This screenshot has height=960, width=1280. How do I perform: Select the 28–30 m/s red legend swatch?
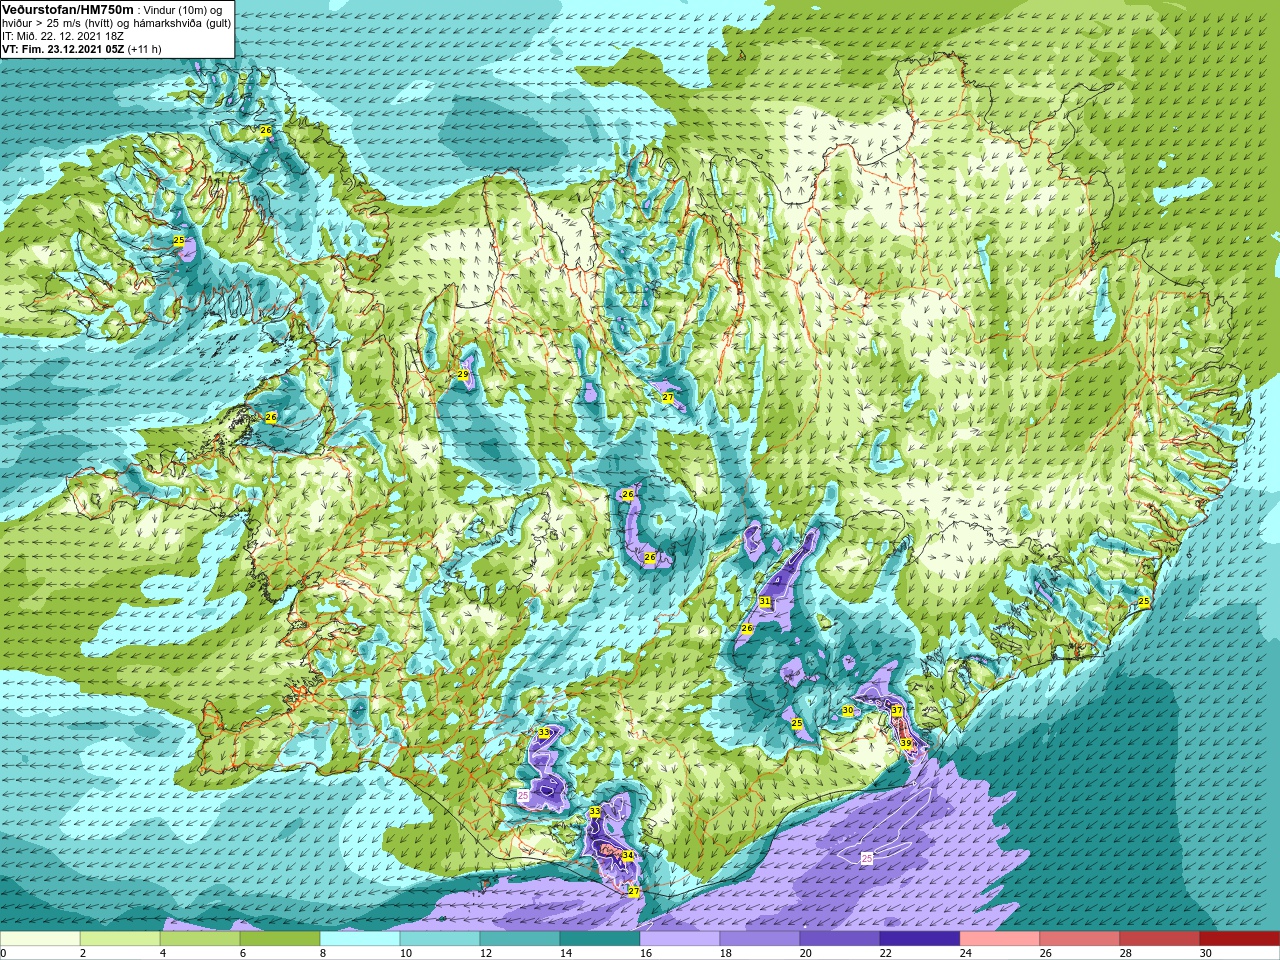1160,938
